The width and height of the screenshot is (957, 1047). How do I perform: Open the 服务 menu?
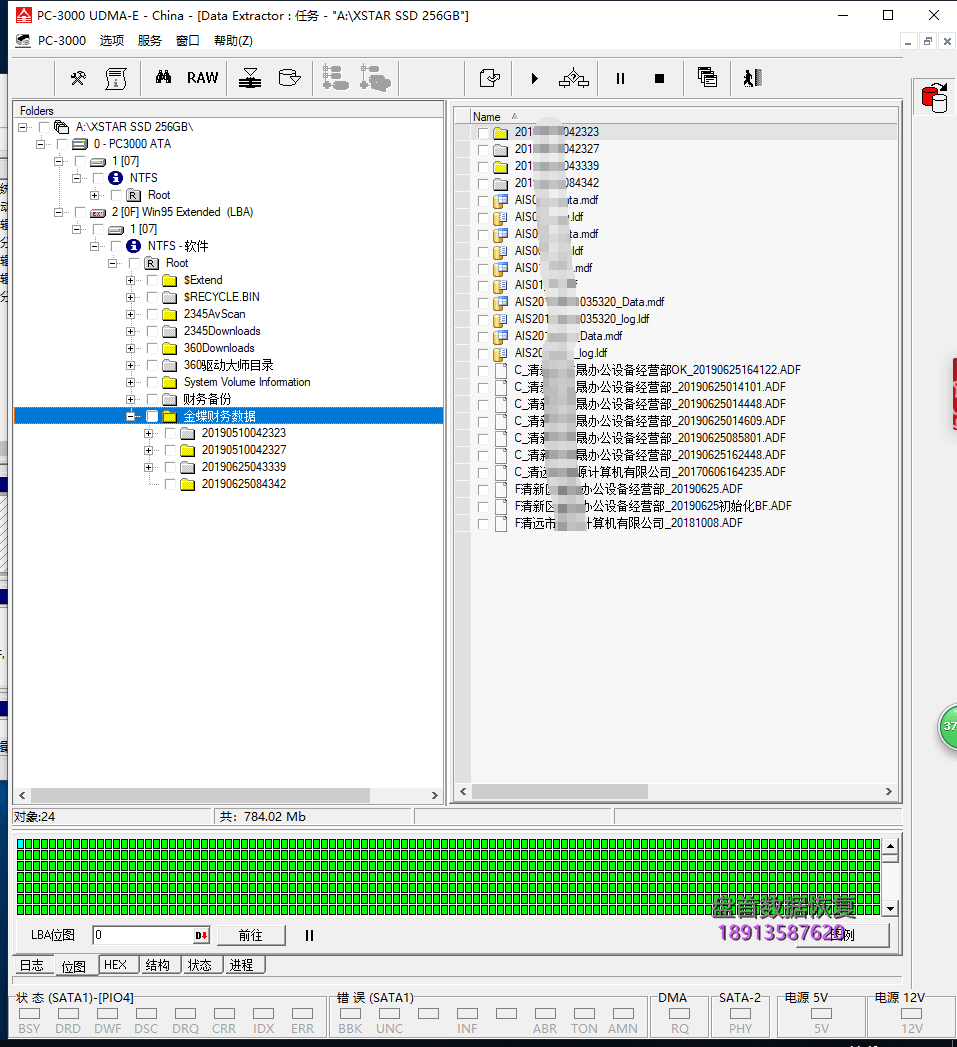coord(150,41)
